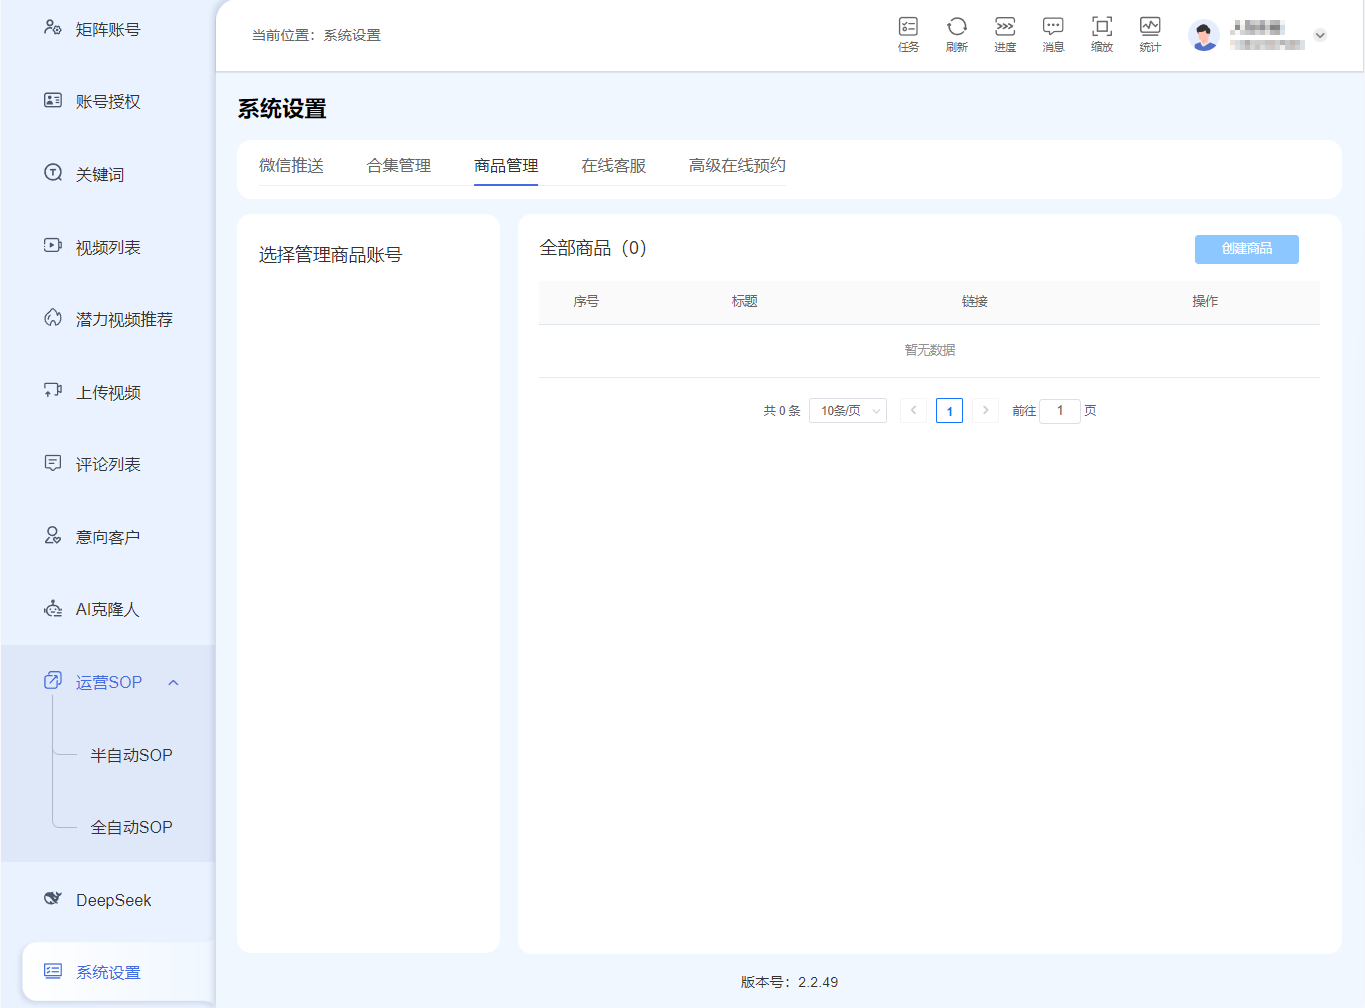The height and width of the screenshot is (1008, 1365).
Task: Click the 创建商品 button
Action: click(1247, 249)
